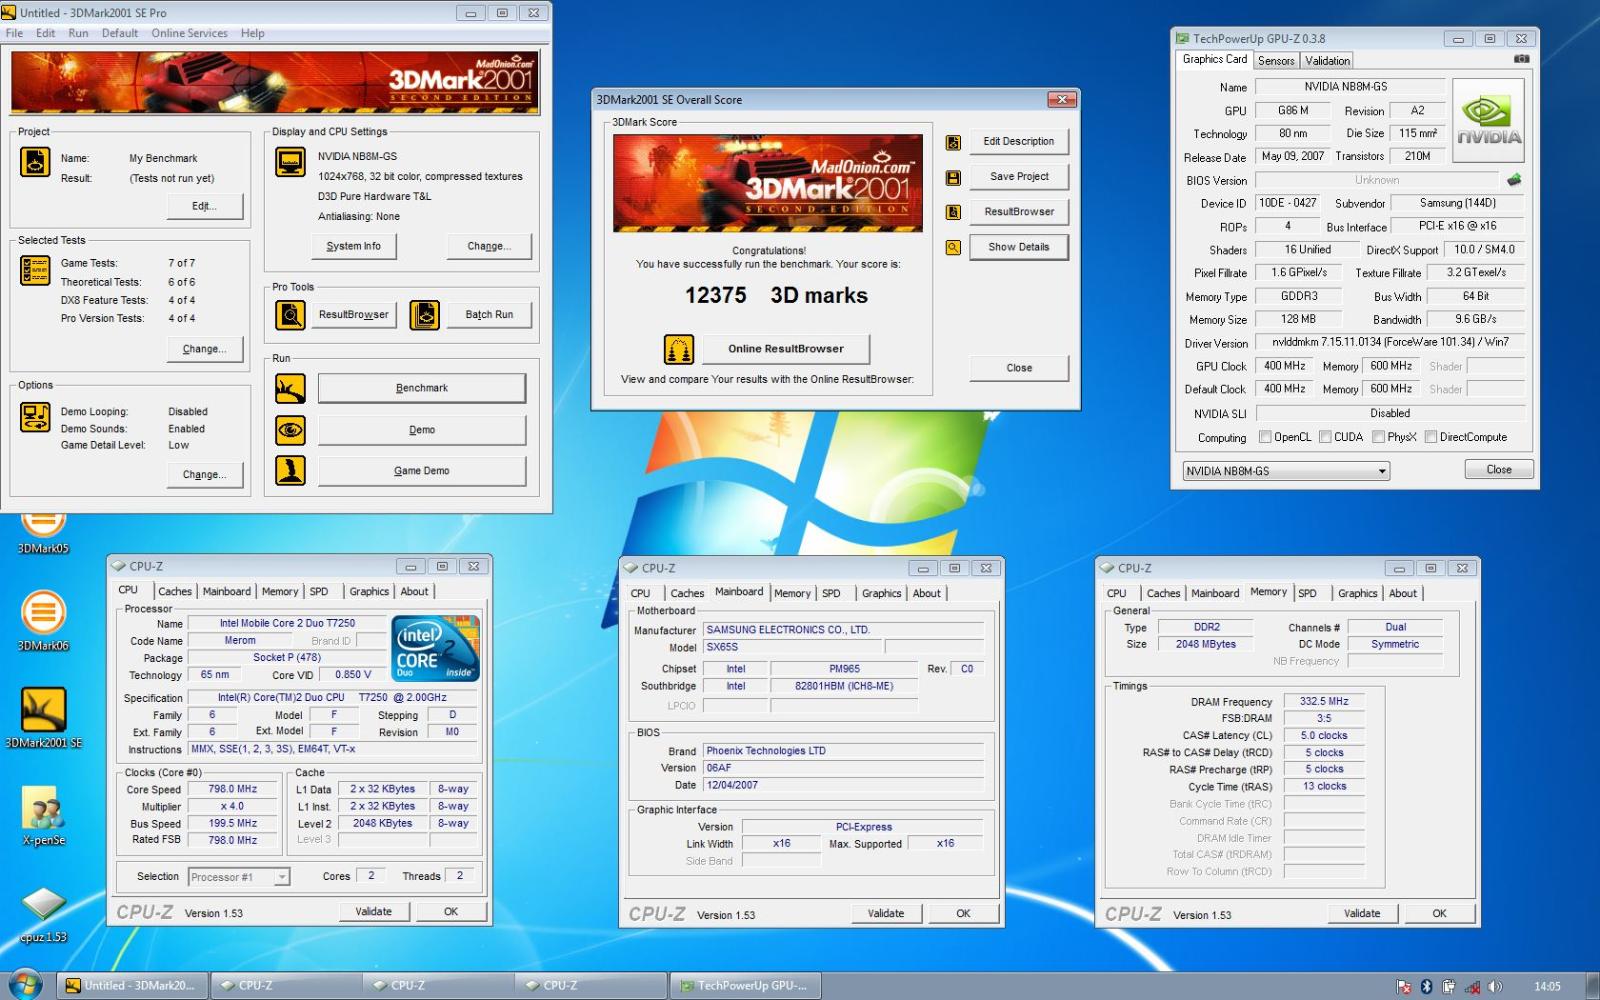The image size is (1600, 1000).
Task: Switch to TechPowerUp GPU-Z taskbar button
Action: coord(745,986)
